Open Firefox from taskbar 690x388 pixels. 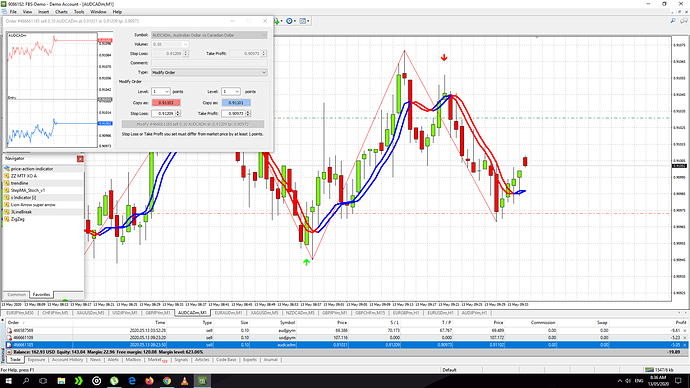click(x=149, y=381)
